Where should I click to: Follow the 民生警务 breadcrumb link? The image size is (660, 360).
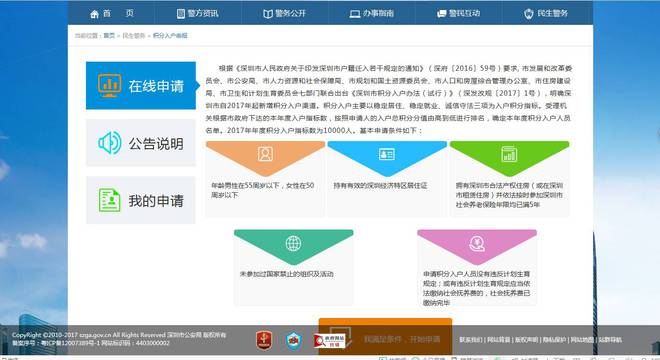(133, 36)
